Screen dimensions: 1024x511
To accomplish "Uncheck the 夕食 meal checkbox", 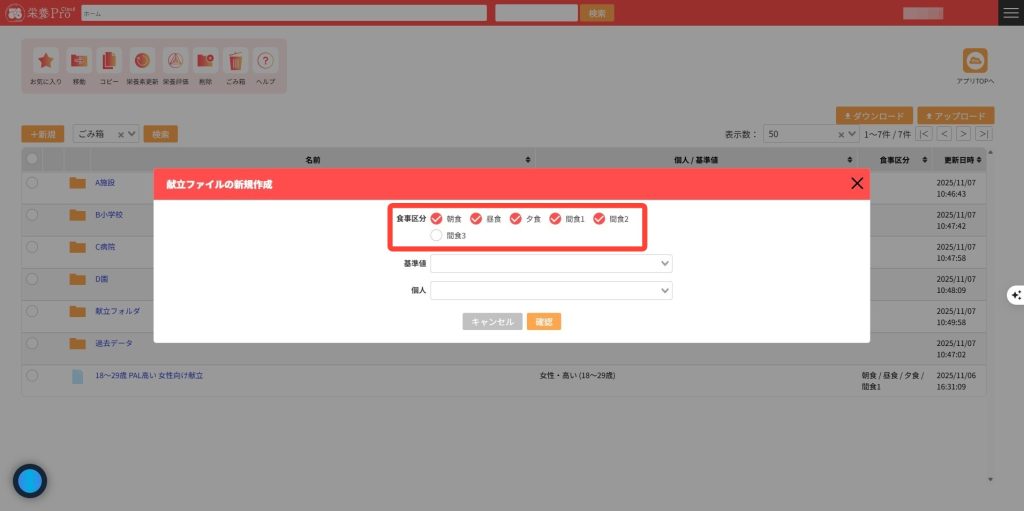I will point(516,219).
